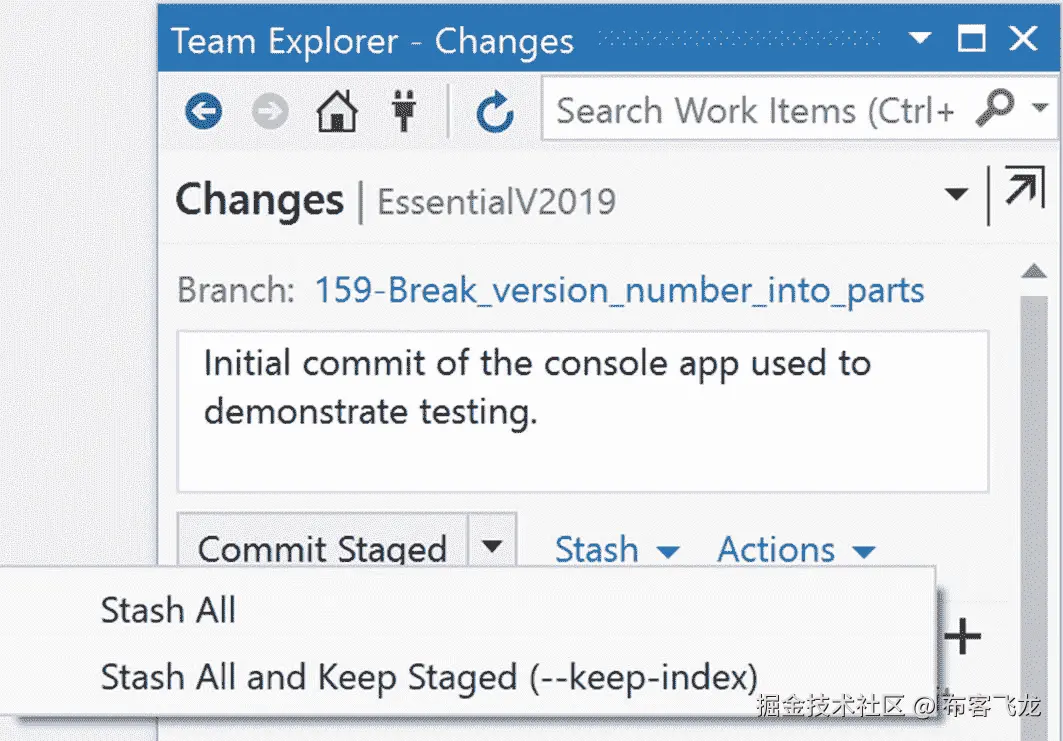
Task: Open Manage Connections plug icon
Action: 404,111
